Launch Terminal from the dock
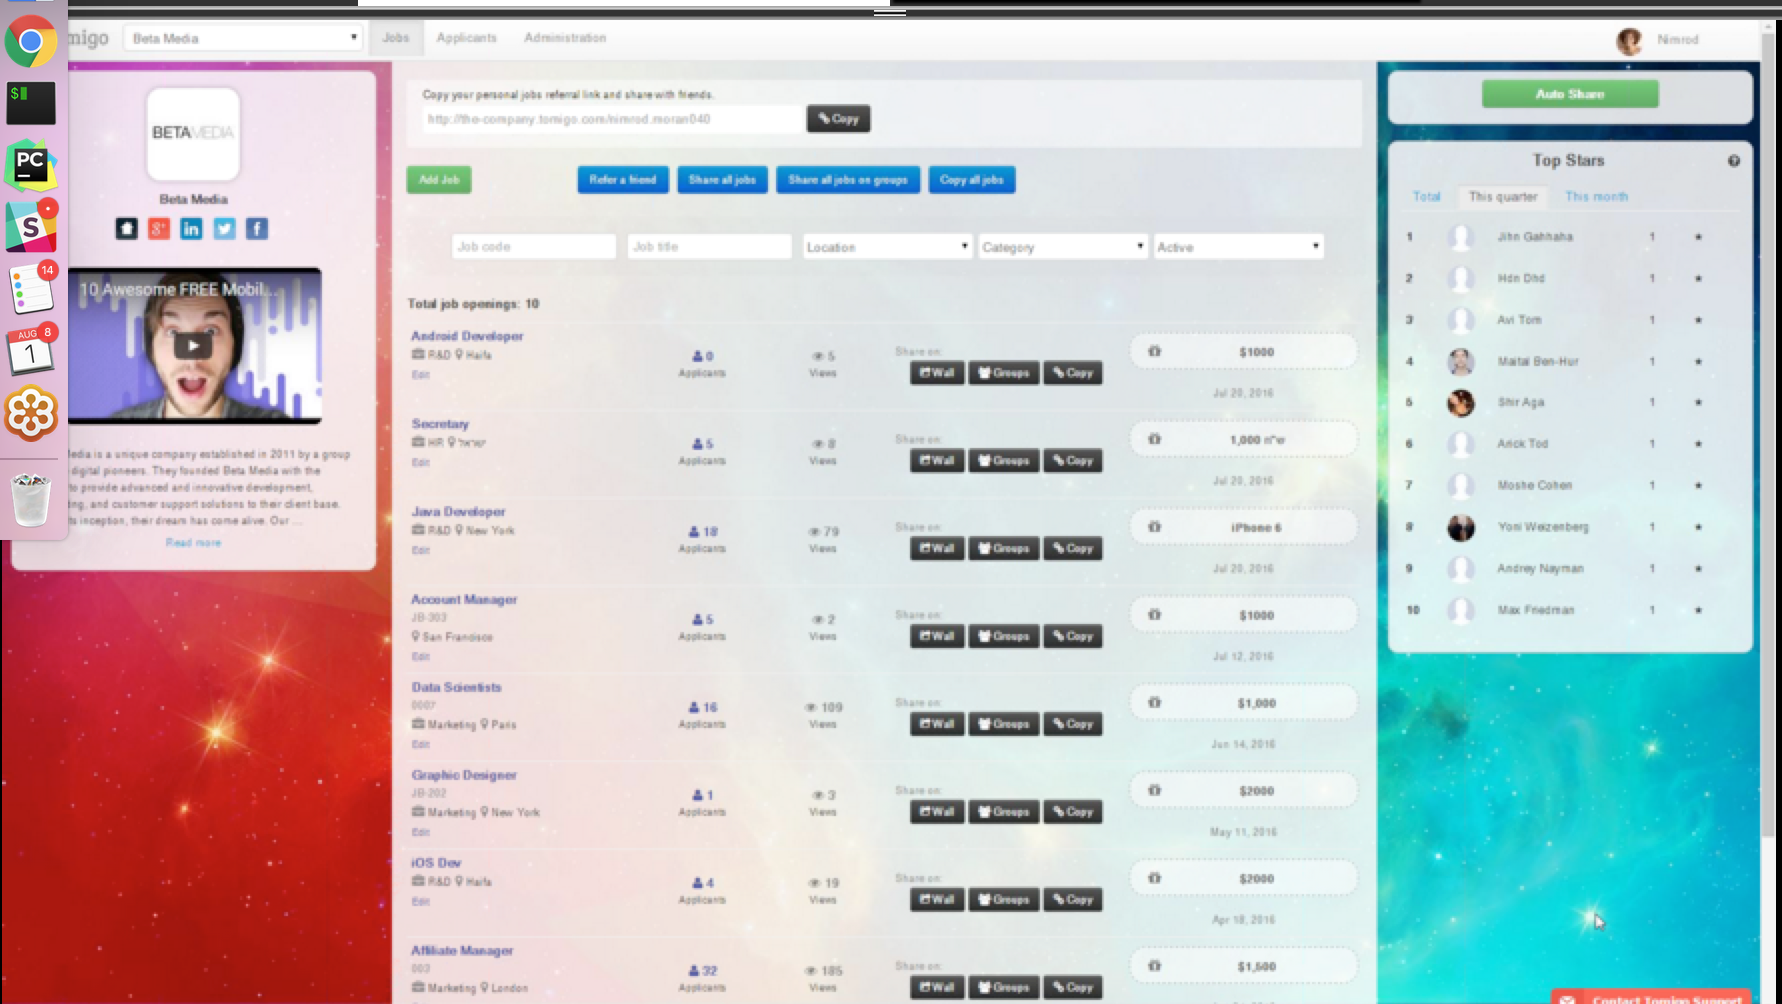This screenshot has width=1782, height=1004. pos(31,103)
